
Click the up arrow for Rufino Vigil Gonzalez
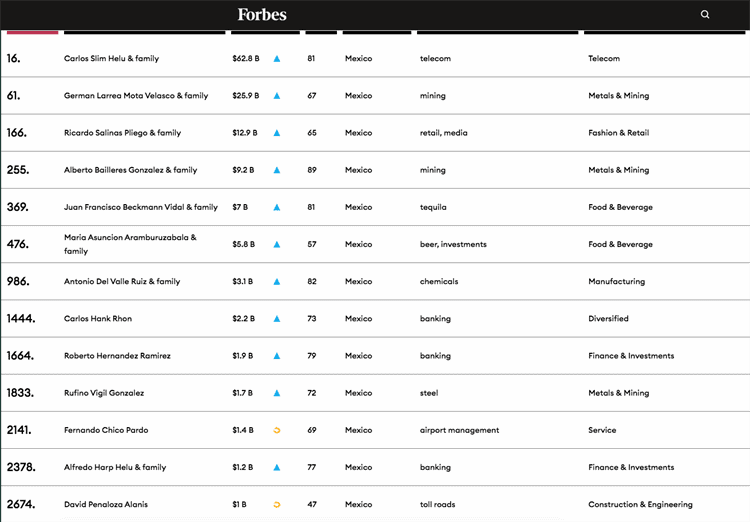click(x=277, y=393)
